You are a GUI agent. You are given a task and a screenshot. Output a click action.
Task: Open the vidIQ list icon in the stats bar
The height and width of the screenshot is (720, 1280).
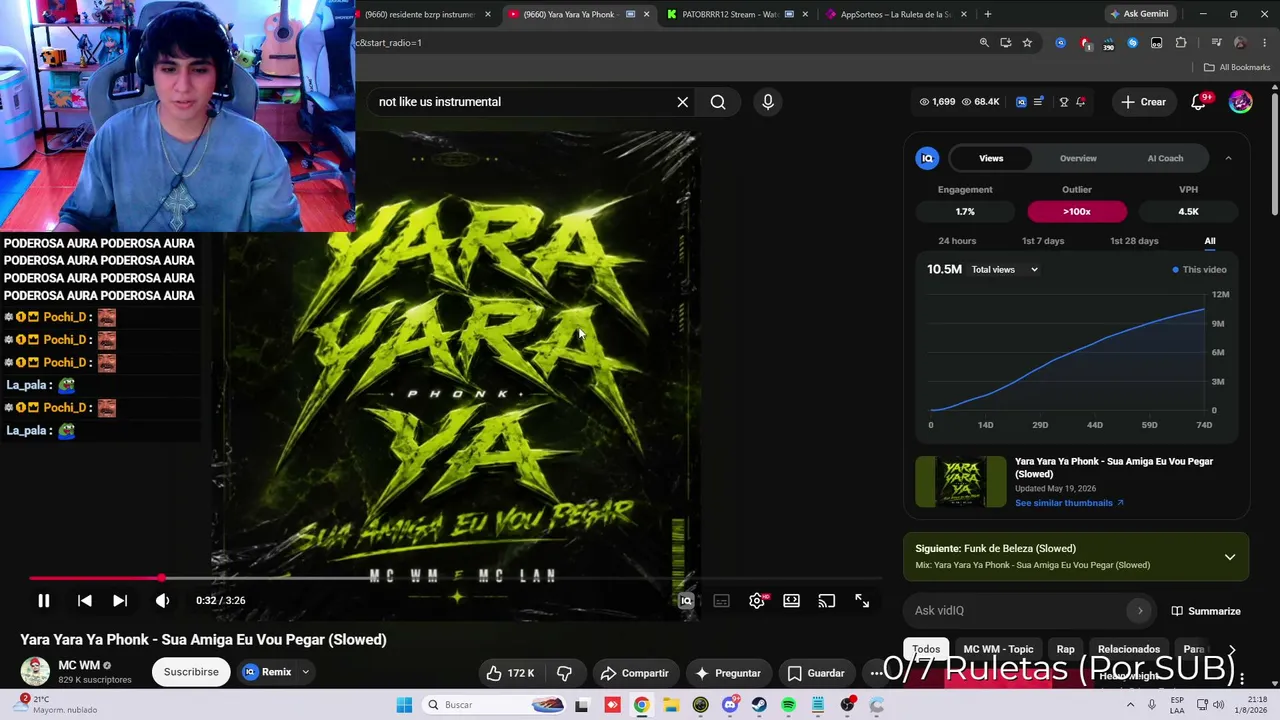1038,102
